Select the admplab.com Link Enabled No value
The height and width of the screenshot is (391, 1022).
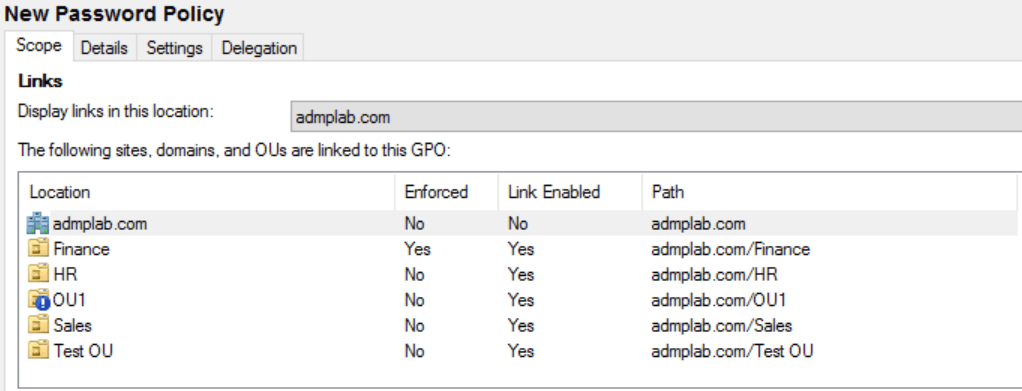518,224
